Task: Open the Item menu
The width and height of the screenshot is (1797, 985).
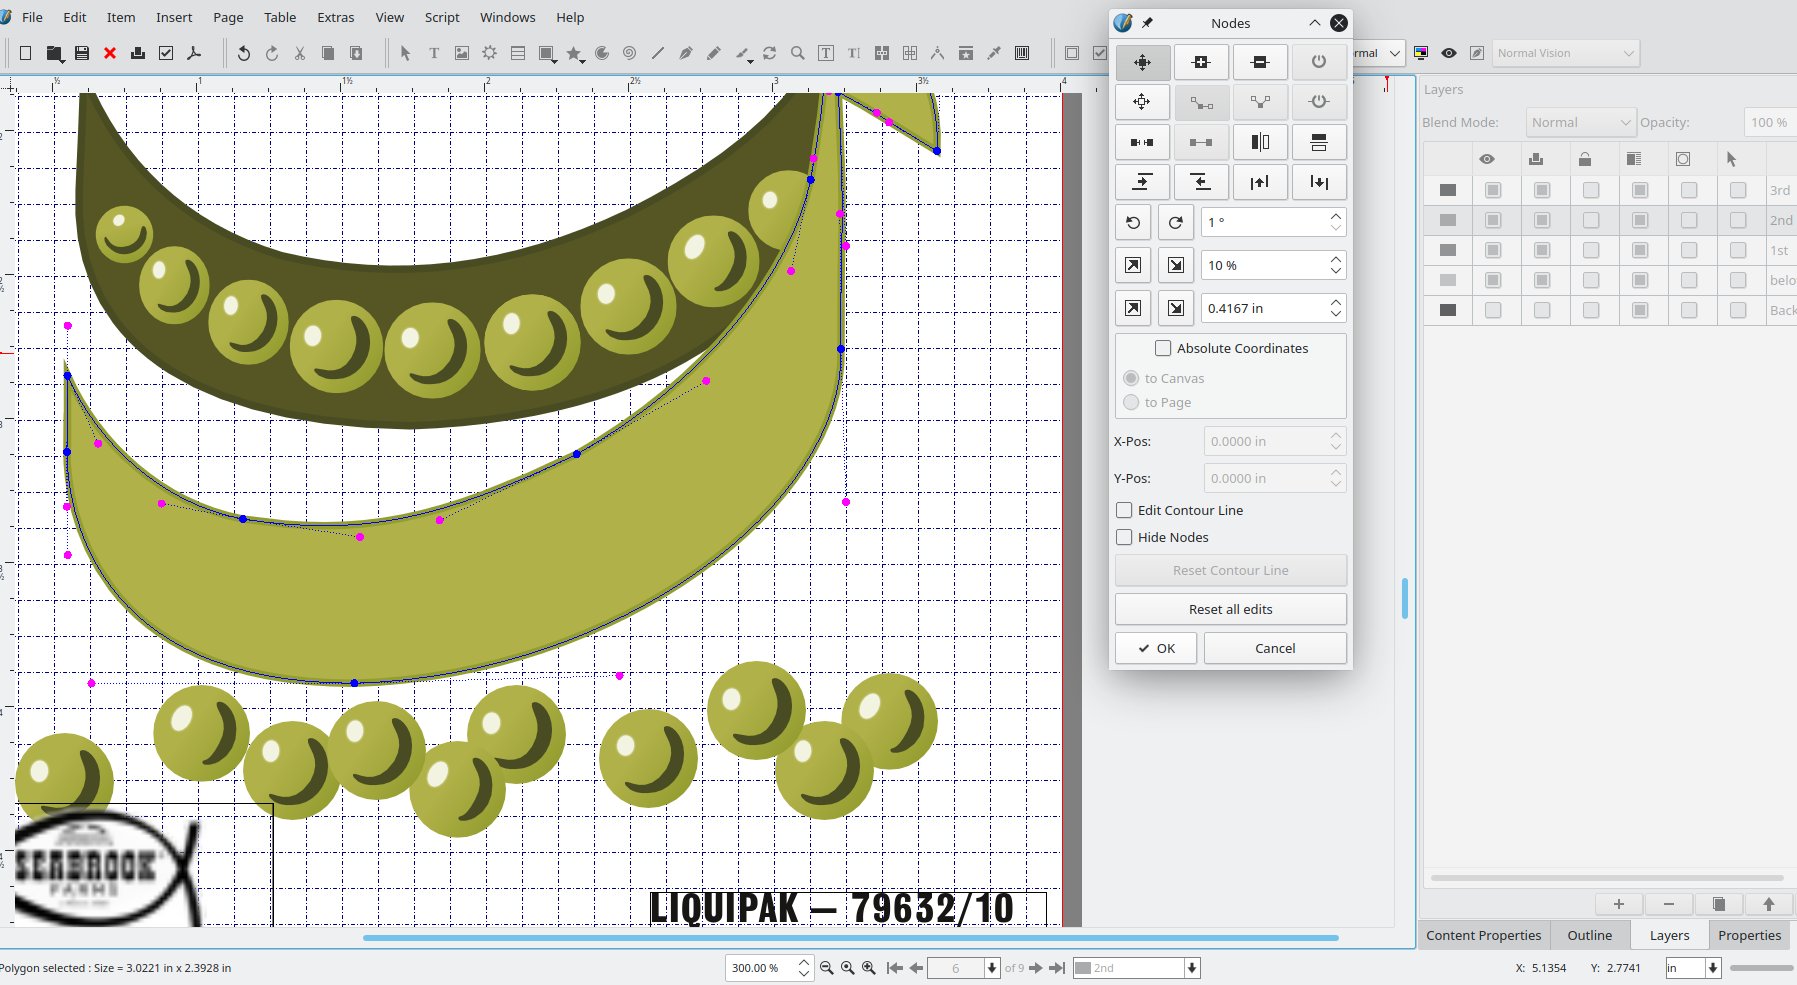Action: (121, 17)
